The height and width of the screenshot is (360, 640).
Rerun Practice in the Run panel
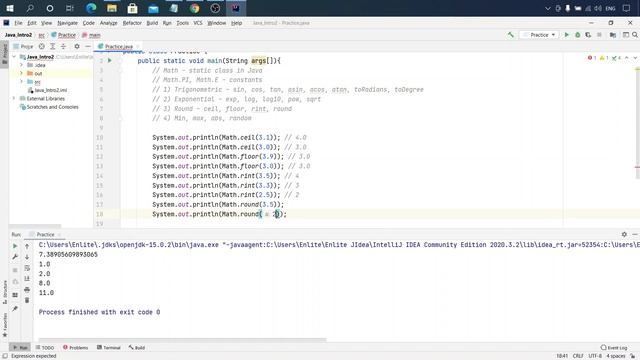[x=15, y=246]
